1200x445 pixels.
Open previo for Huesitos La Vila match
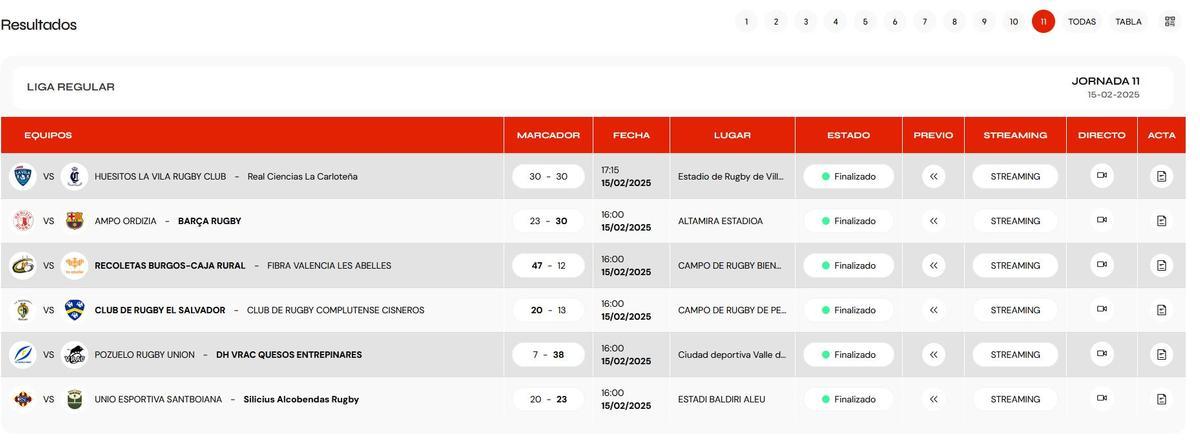pos(934,176)
